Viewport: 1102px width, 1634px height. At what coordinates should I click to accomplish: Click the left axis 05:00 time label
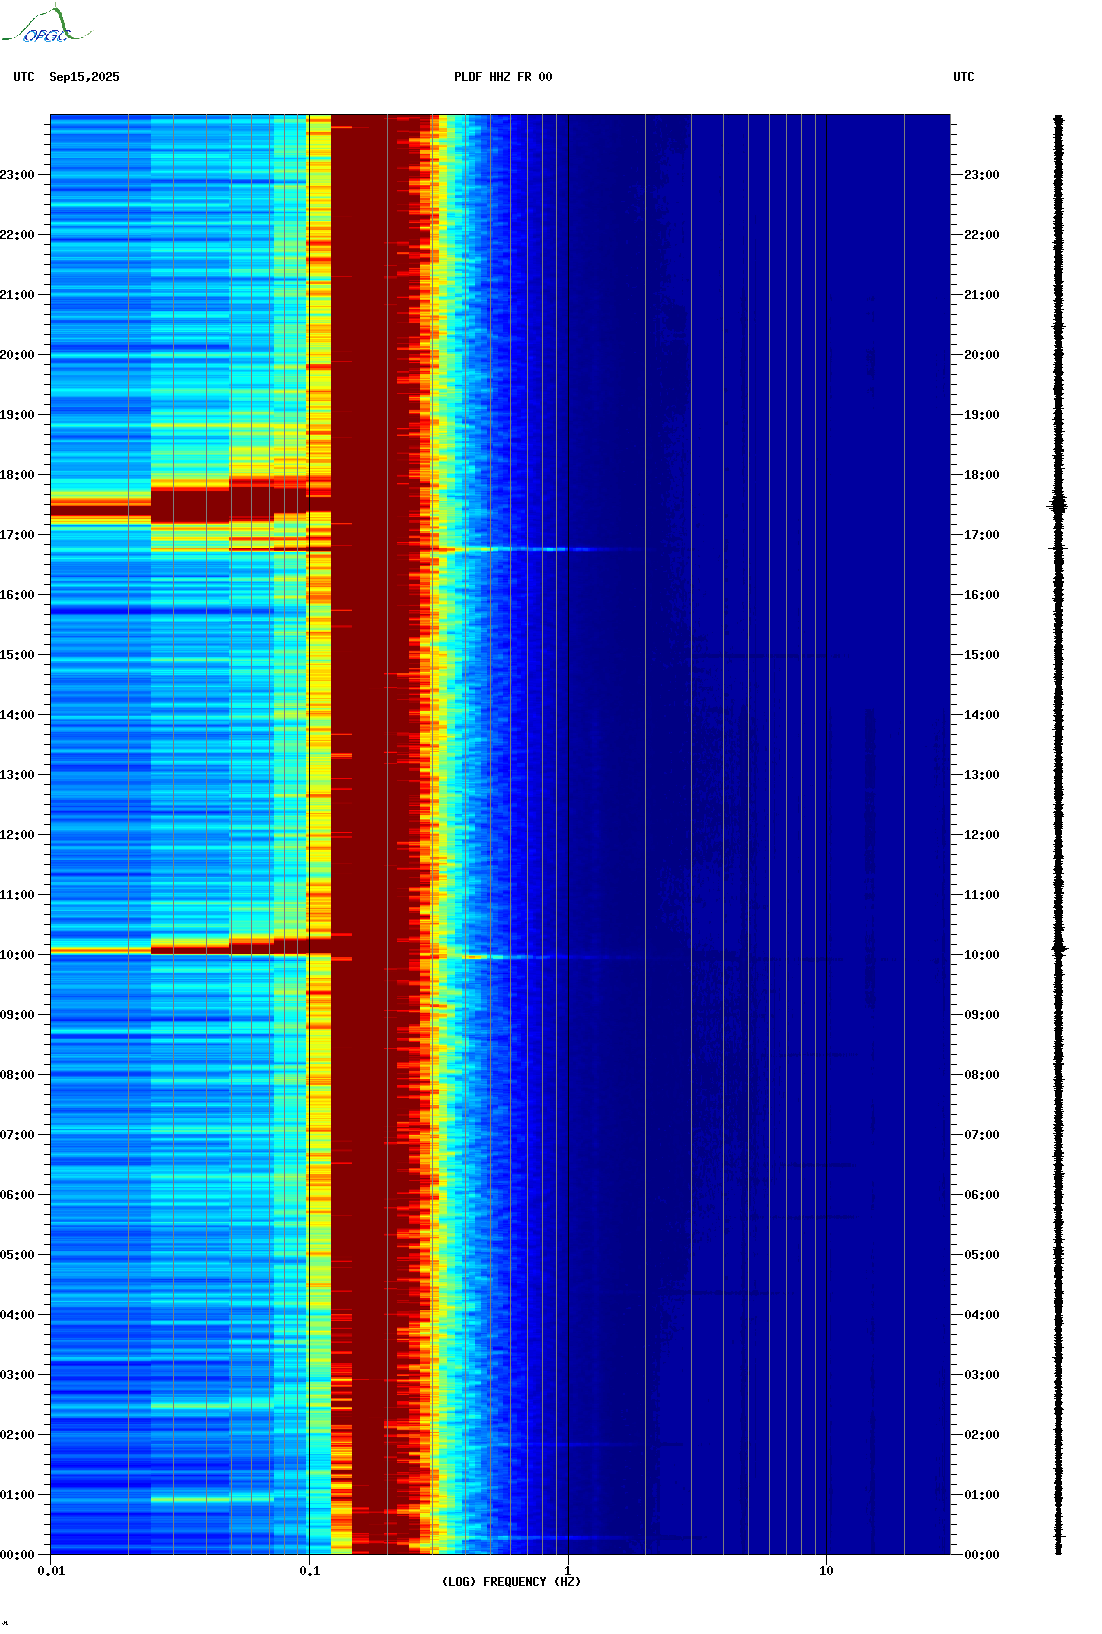[17, 1255]
